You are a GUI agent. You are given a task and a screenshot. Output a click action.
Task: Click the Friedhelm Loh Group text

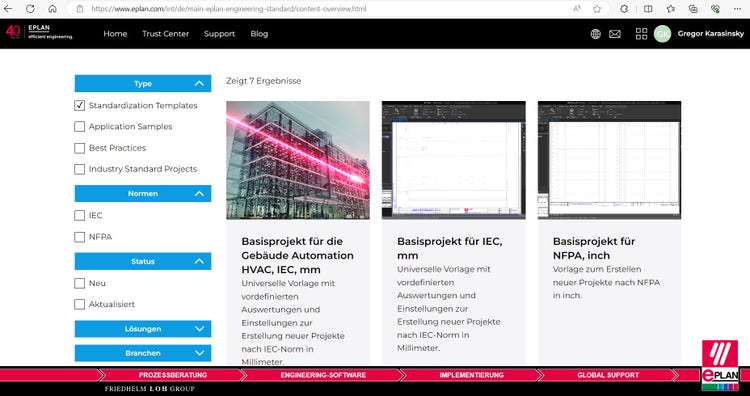[x=150, y=388]
